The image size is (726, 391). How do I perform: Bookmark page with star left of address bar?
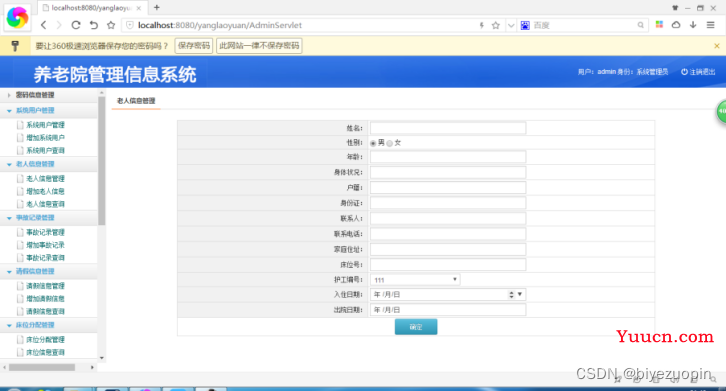point(111,25)
